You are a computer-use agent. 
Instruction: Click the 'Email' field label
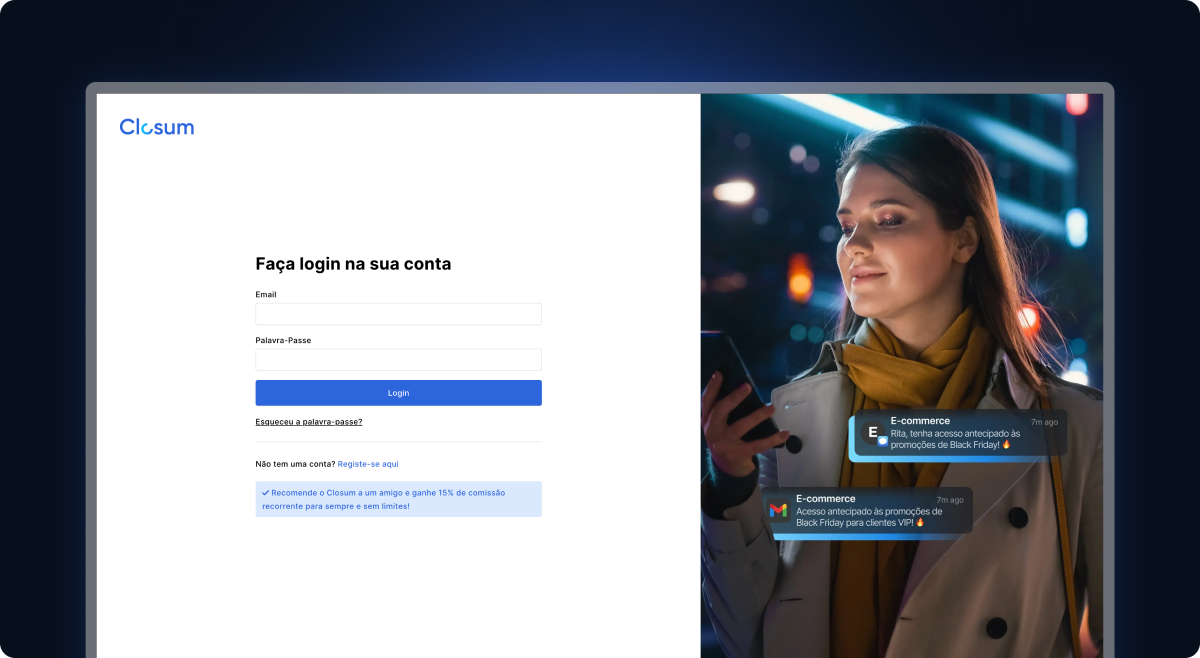[266, 295]
